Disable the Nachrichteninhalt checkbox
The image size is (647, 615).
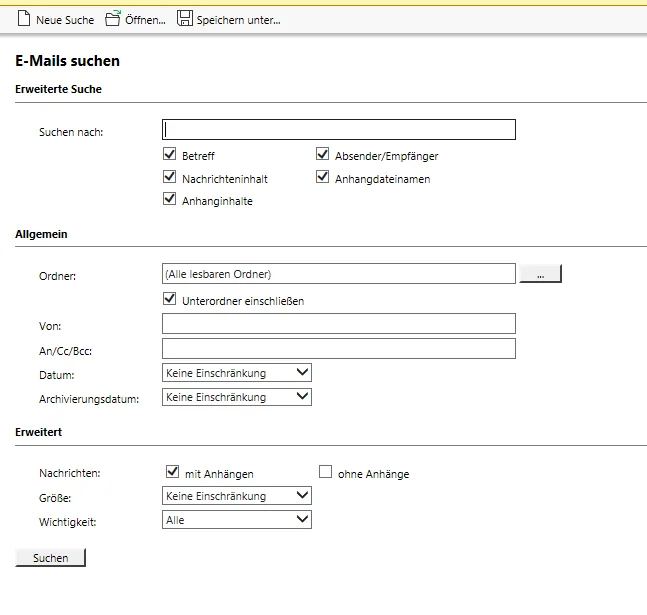[x=170, y=177]
